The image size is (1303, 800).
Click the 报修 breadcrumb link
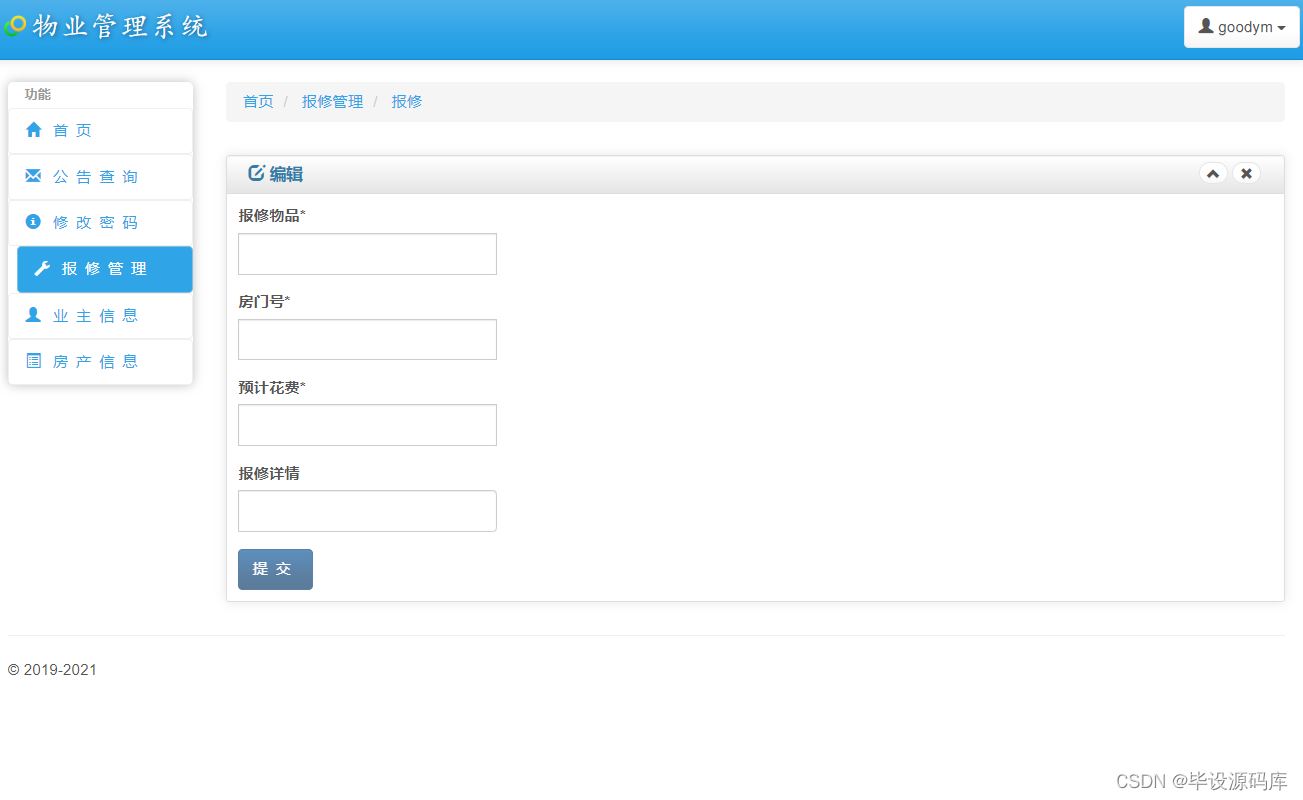[x=407, y=101]
